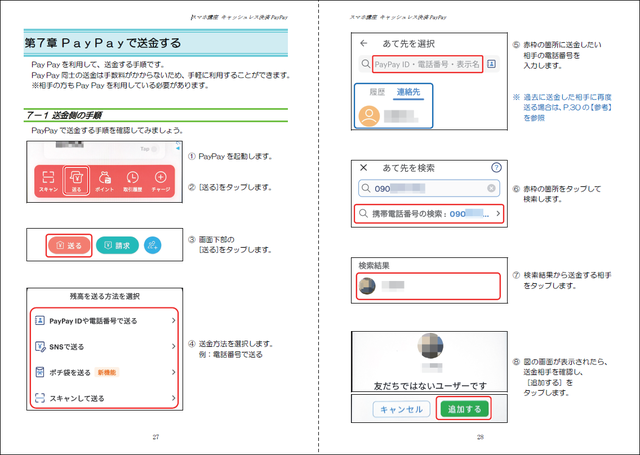Image resolution: width=640 pixels, height=455 pixels.
Task: Switch to the 連絡先 tab
Action: tap(409, 92)
